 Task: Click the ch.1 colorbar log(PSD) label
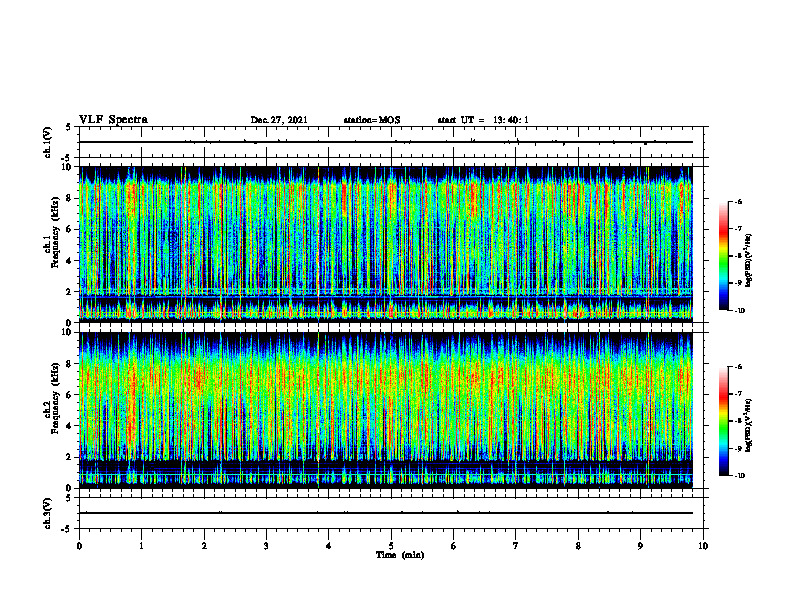click(749, 260)
